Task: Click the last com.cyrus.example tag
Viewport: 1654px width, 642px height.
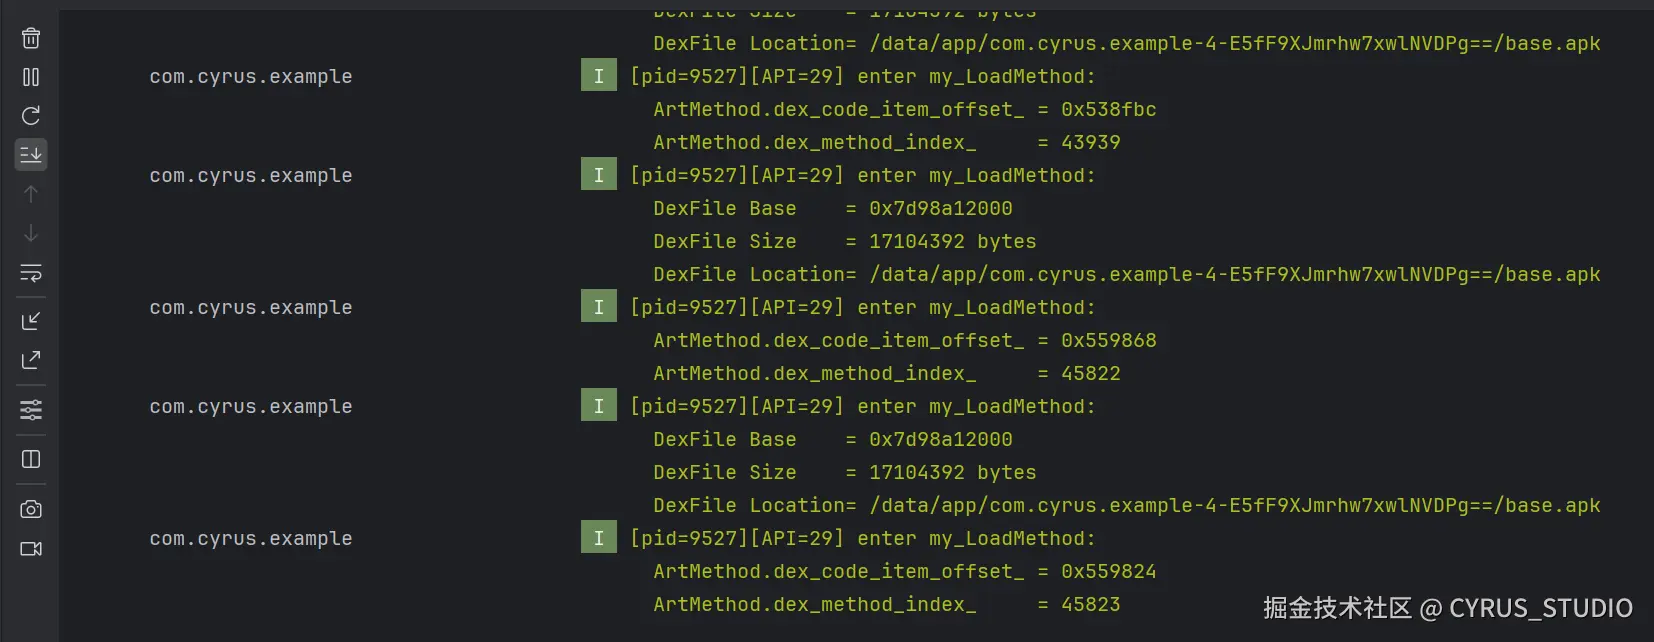Action: coord(250,538)
